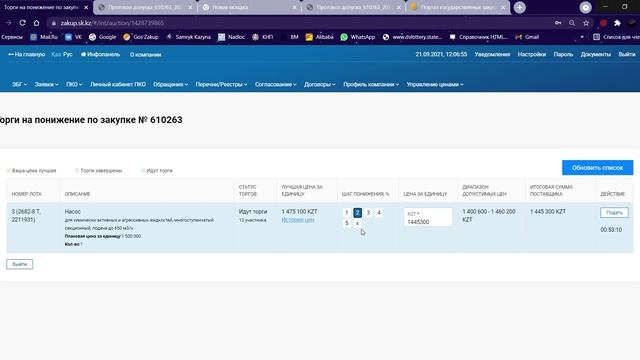Screen dimensions: 640x360
Task: Open the reading list bookmark icon
Action: click(596, 37)
